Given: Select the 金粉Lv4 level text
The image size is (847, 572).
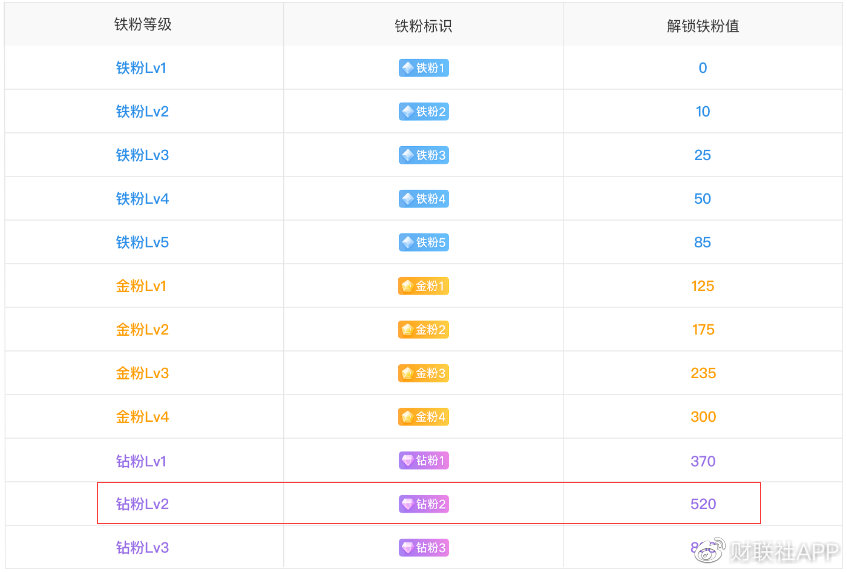Looking at the screenshot, I should click(142, 417).
